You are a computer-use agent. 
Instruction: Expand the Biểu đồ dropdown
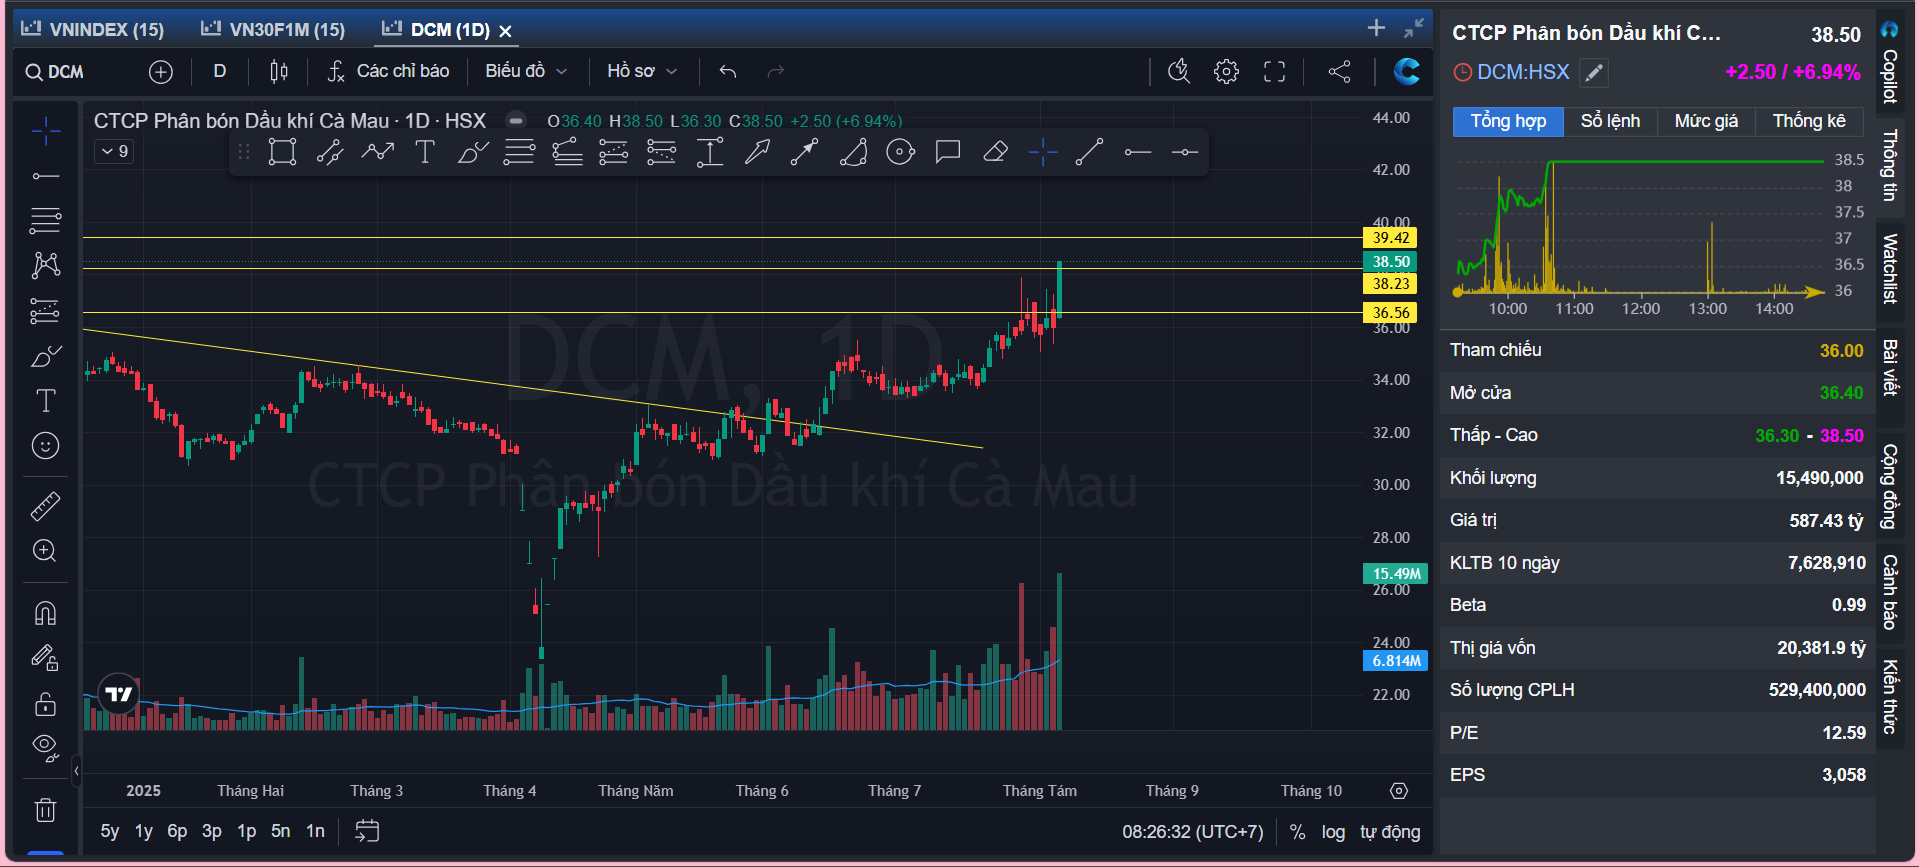[x=526, y=71]
